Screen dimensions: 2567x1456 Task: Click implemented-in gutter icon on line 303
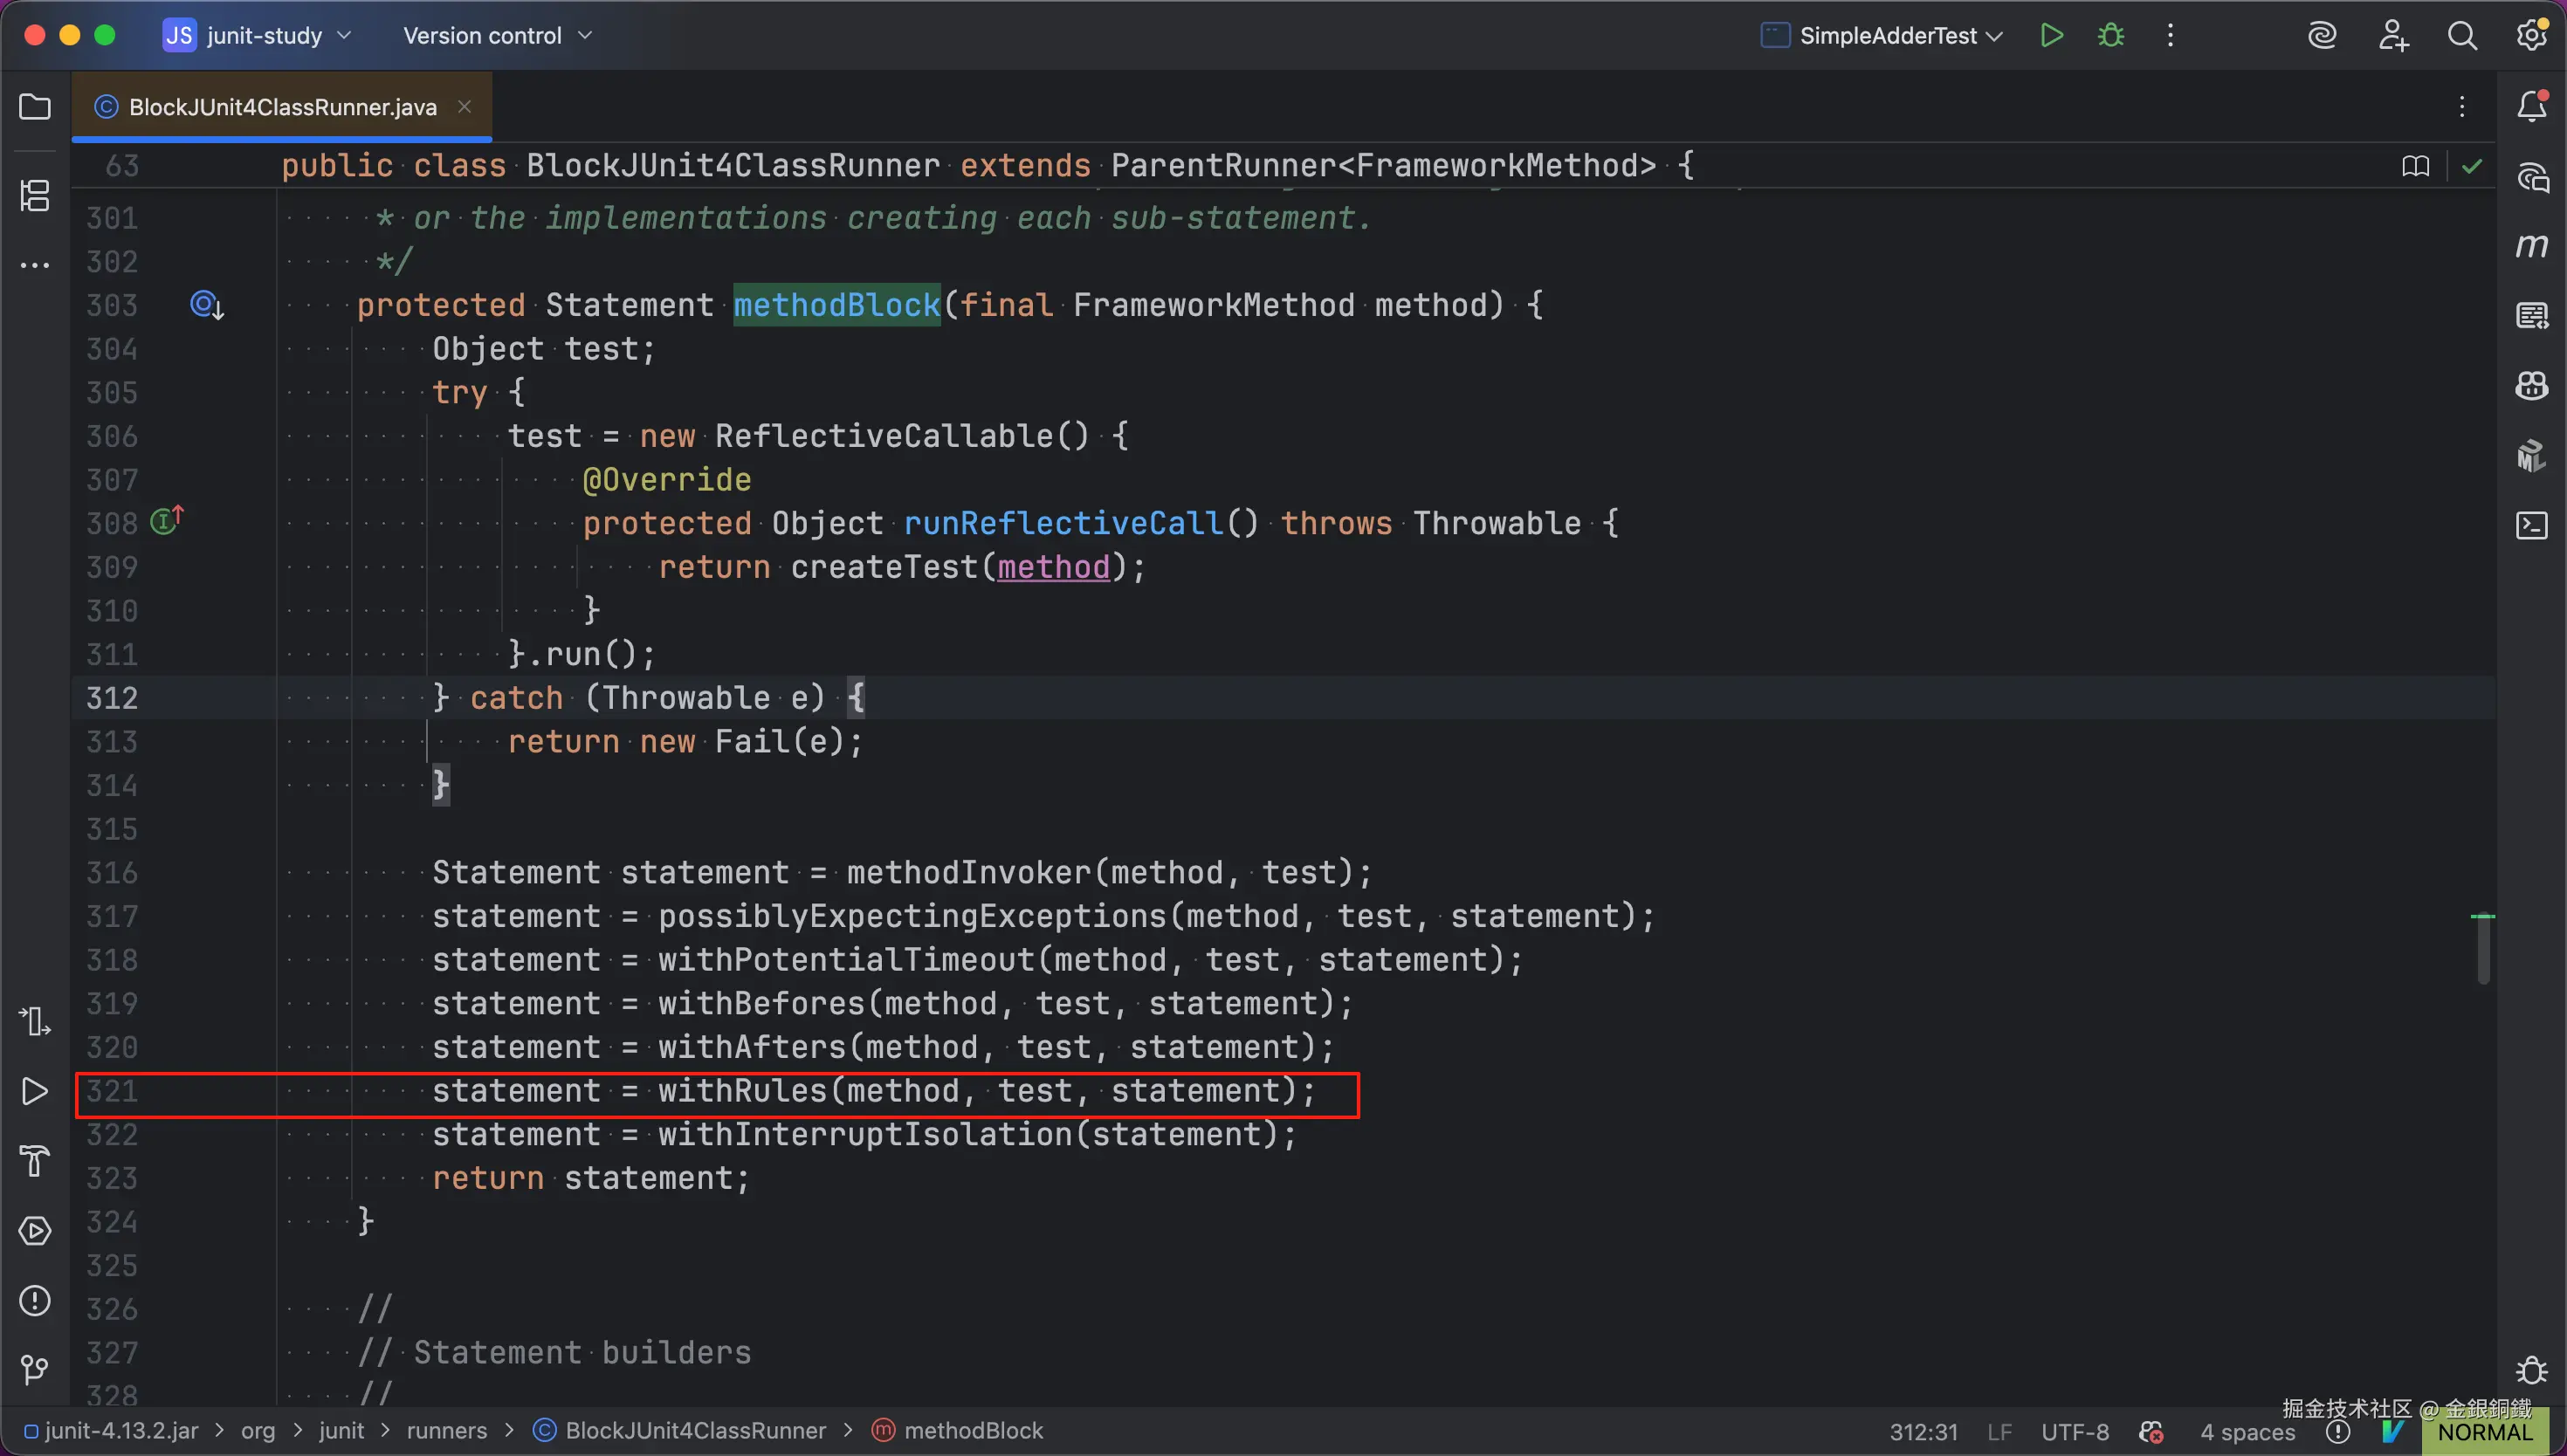click(x=206, y=305)
